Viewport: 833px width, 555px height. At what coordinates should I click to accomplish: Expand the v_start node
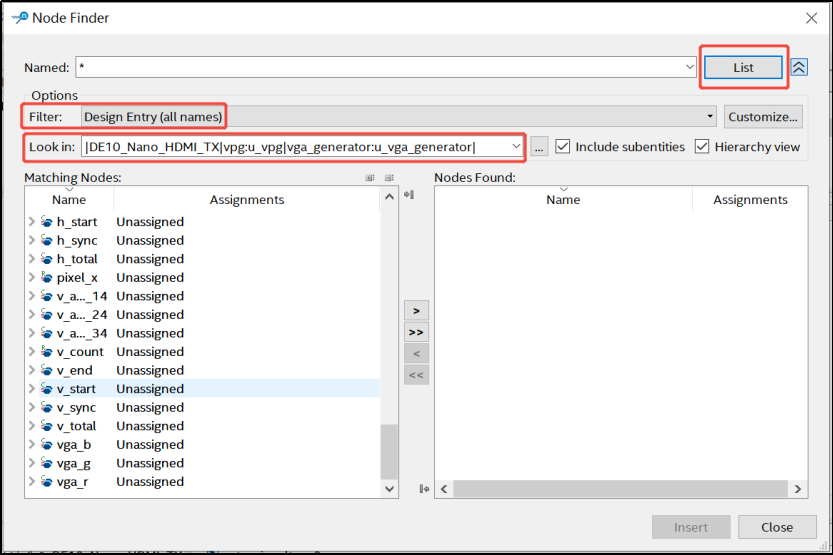(x=31, y=389)
